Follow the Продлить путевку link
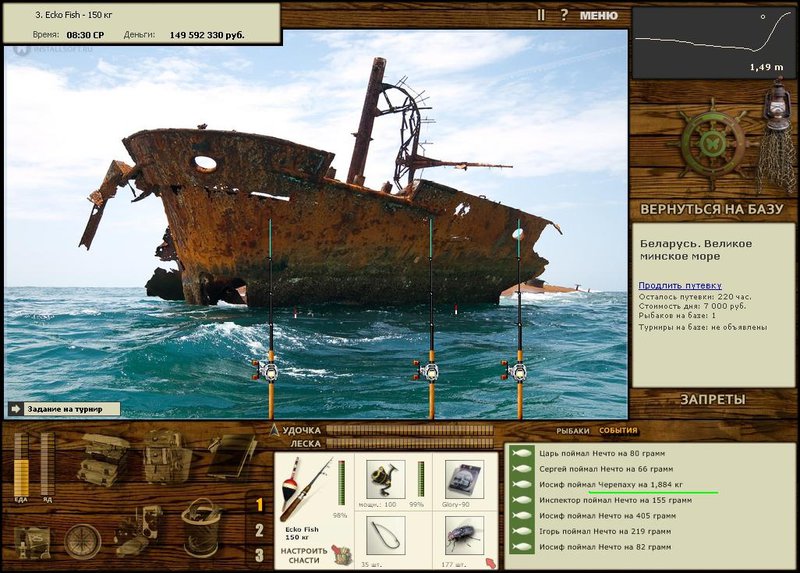 [x=680, y=286]
